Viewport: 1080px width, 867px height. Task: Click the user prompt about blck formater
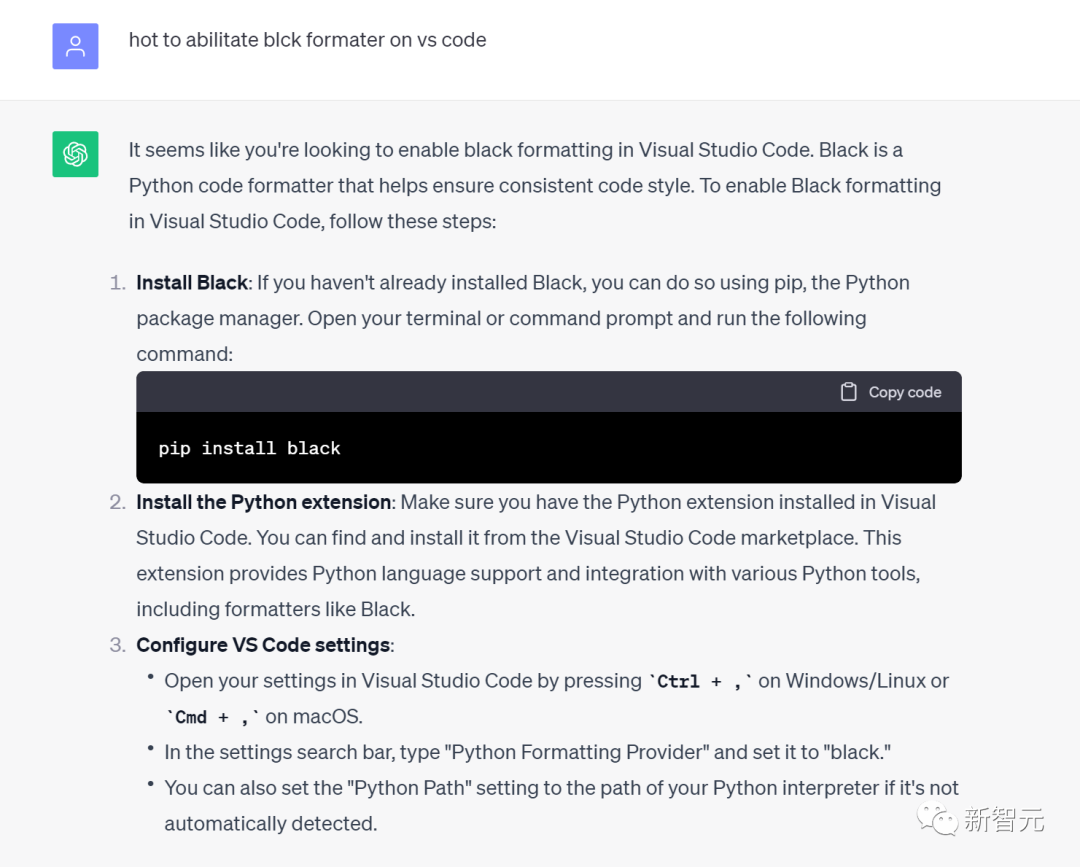pyautogui.click(x=307, y=40)
